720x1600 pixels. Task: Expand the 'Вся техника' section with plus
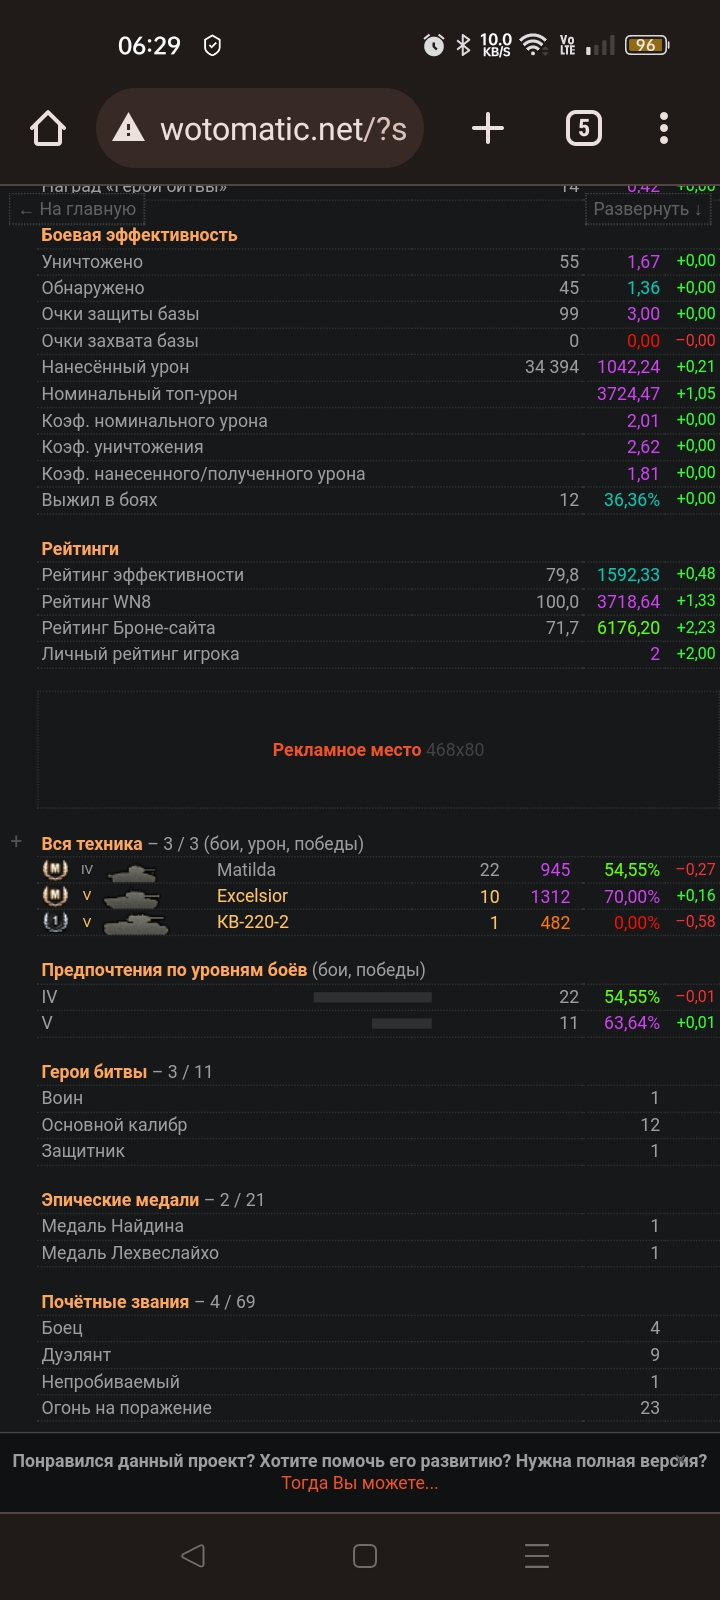pos(16,843)
